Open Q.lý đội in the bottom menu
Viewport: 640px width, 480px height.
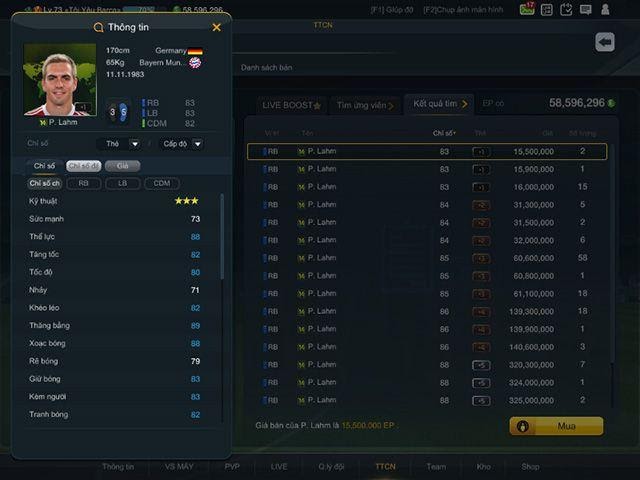click(x=331, y=467)
